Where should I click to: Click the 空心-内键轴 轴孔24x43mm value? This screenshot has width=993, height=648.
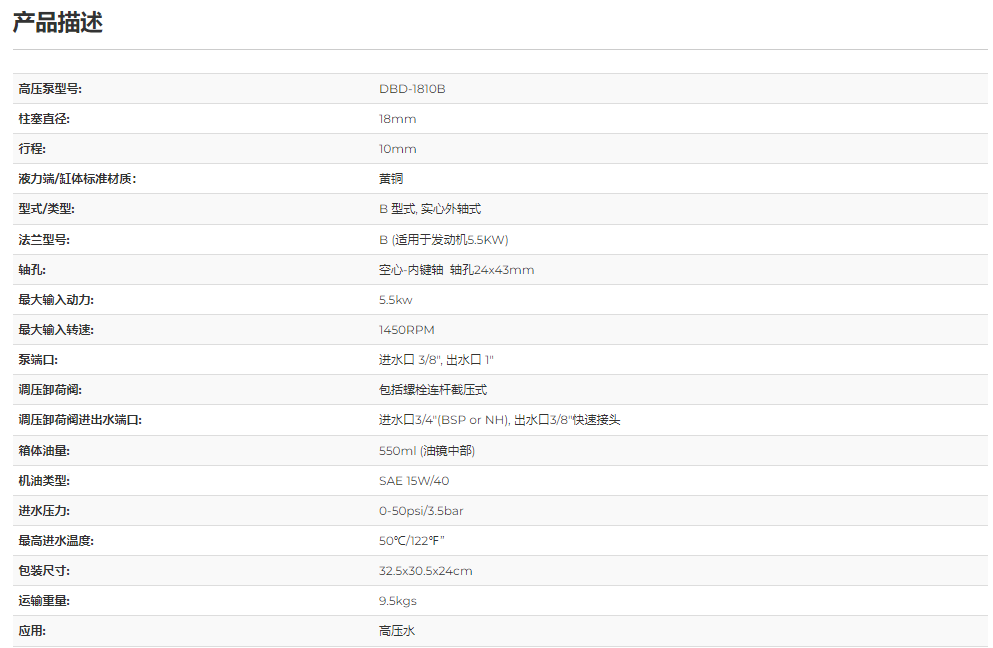[456, 270]
